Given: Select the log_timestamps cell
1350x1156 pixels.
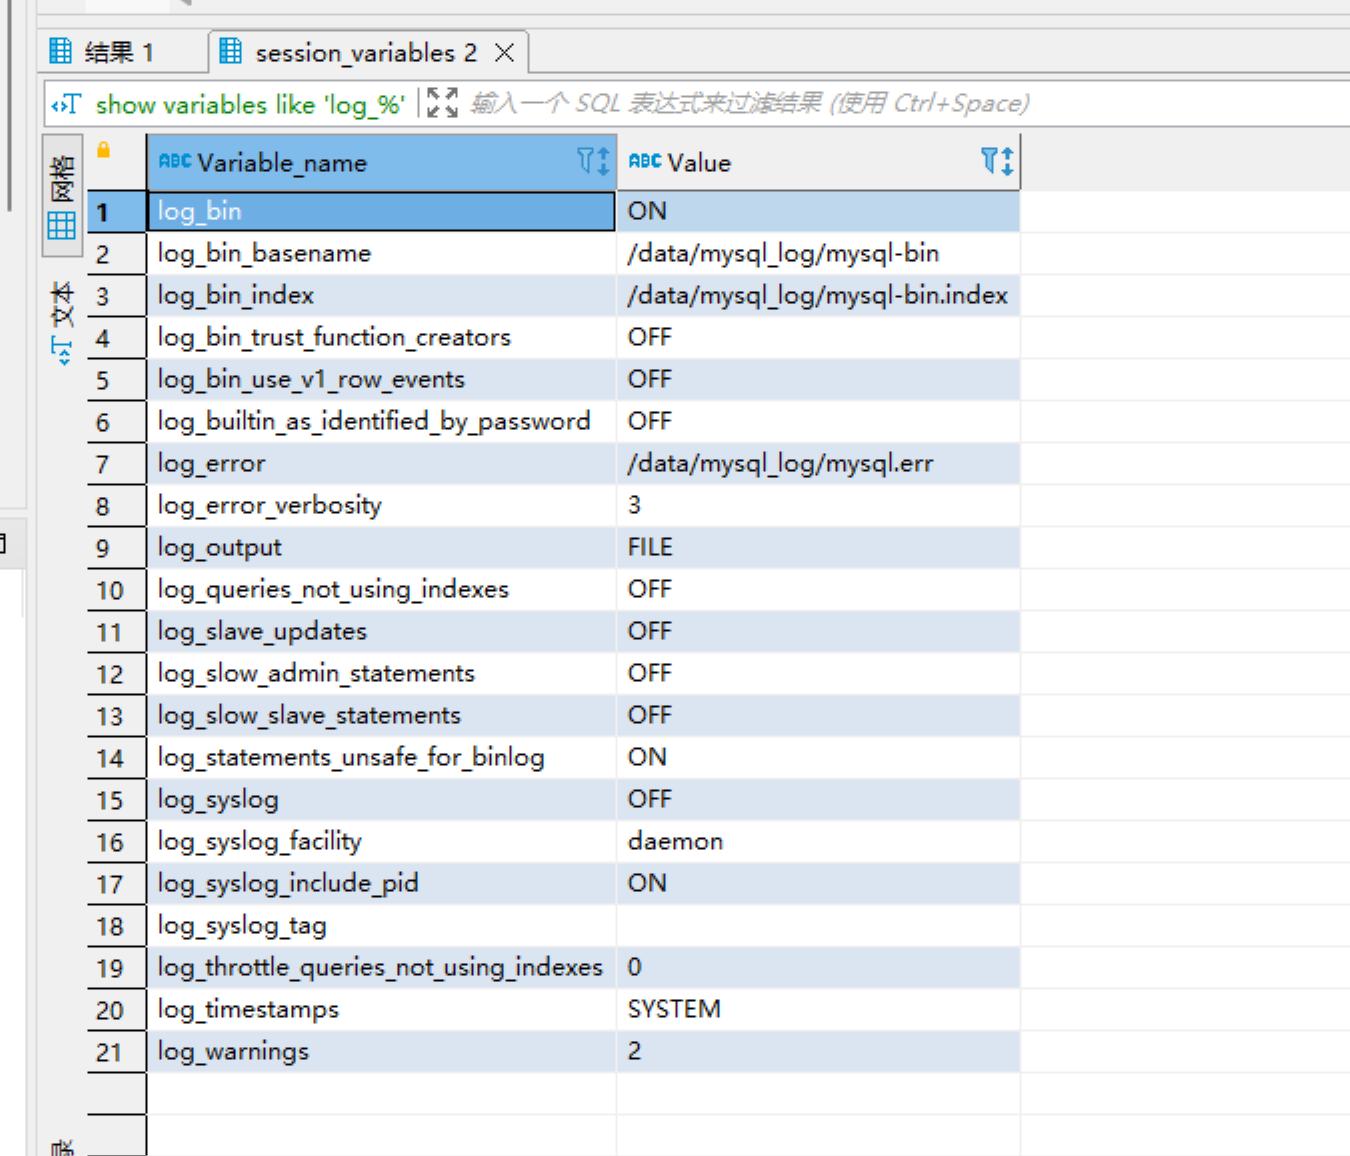Looking at the screenshot, I should 381,1009.
